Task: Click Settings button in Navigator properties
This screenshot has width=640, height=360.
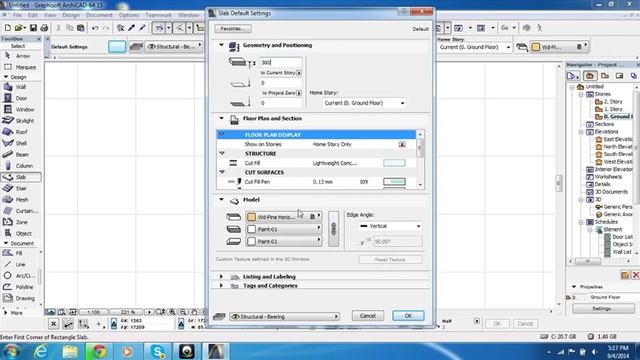Action: pyautogui.click(x=603, y=309)
